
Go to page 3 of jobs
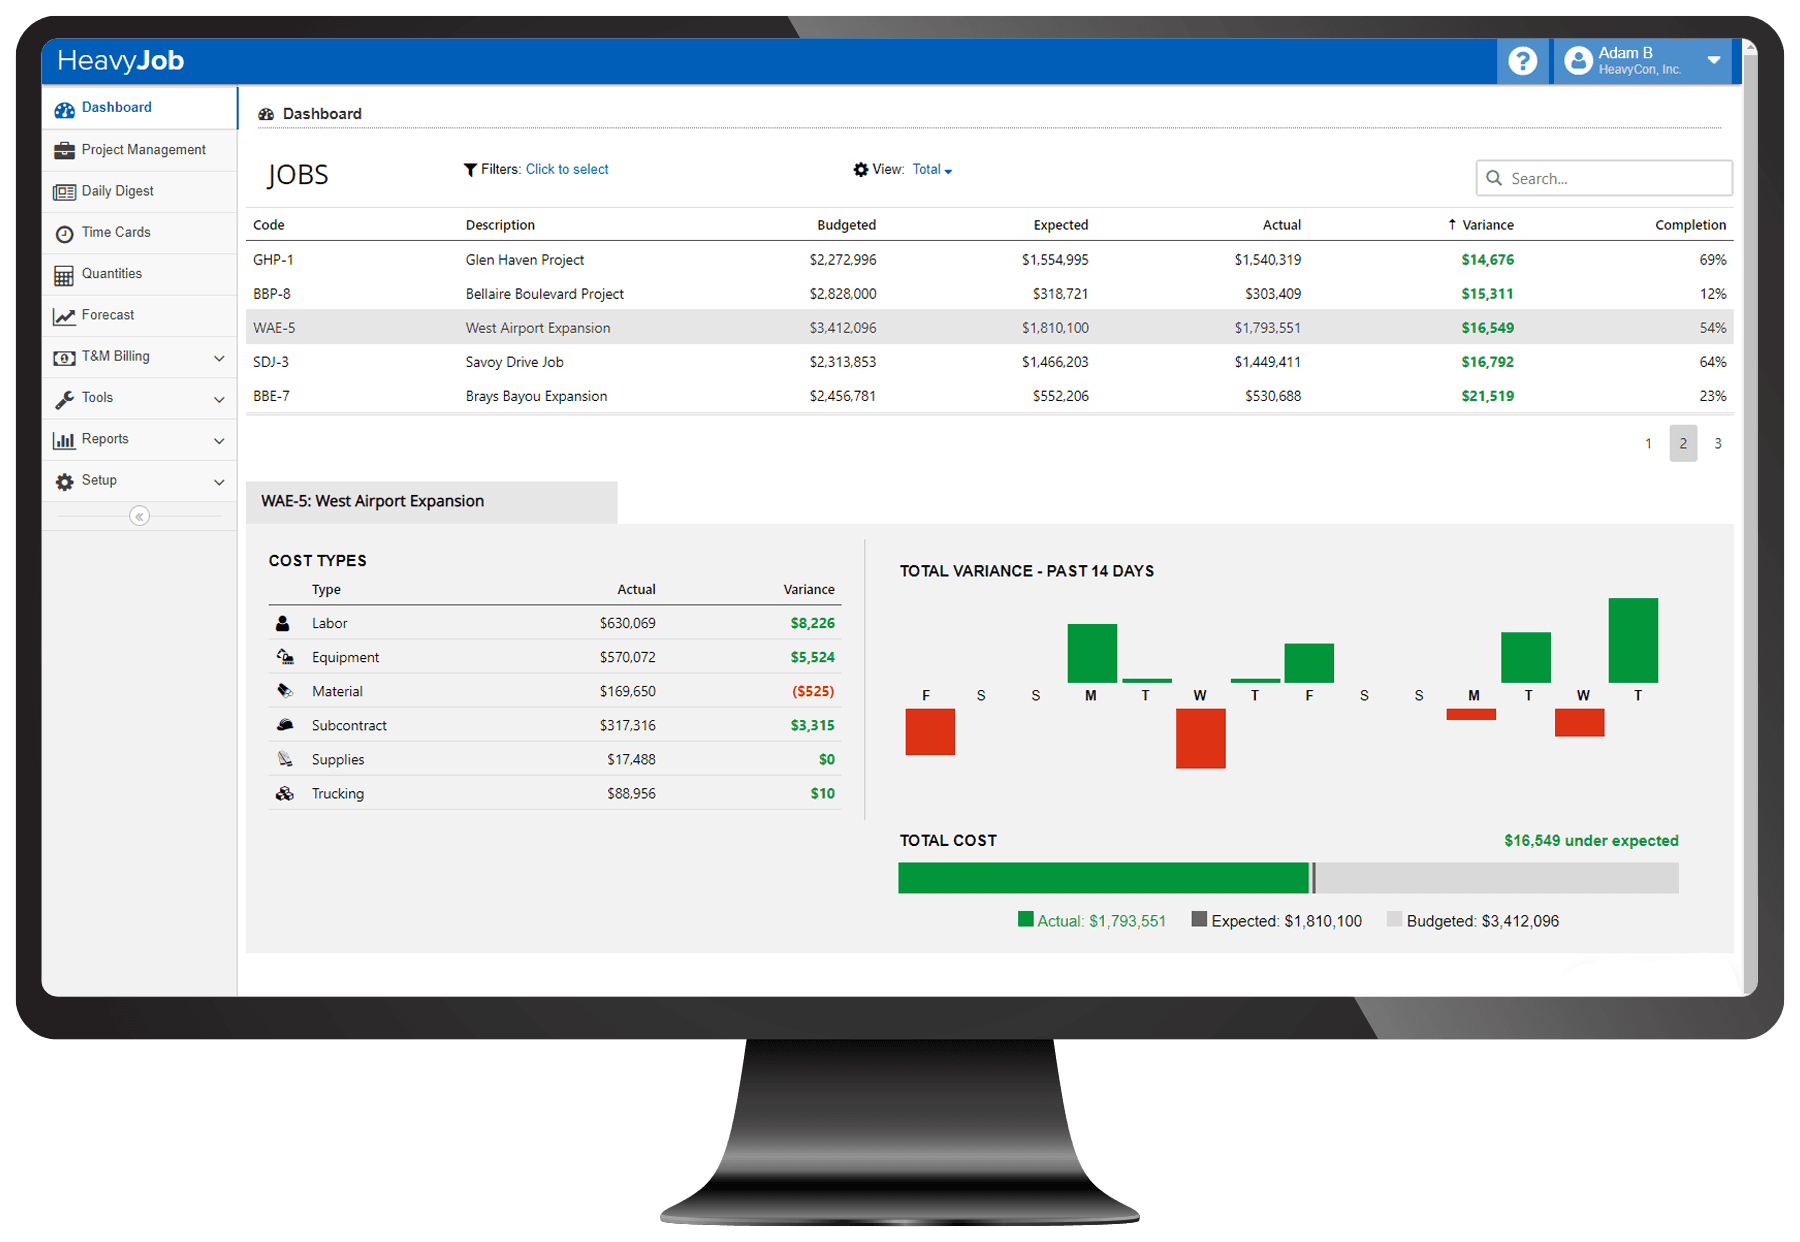1717,444
